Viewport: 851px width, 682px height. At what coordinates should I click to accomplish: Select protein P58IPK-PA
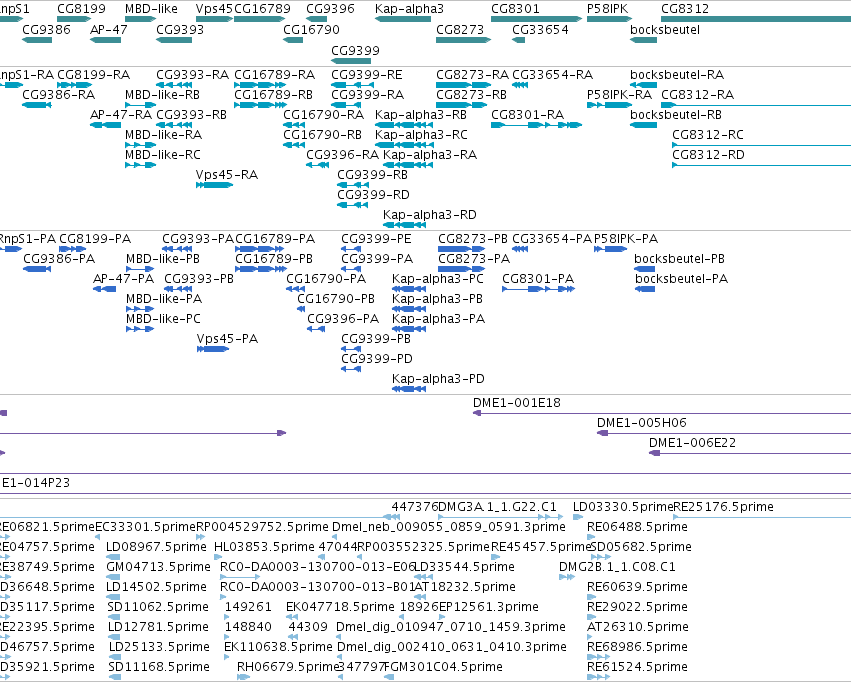coord(626,239)
